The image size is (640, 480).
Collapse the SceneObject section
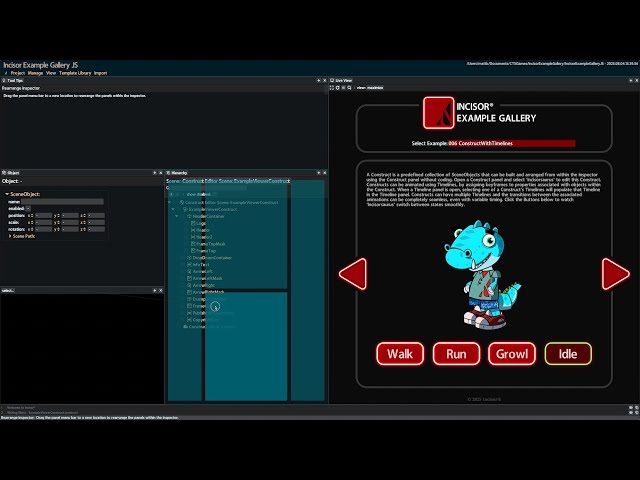[7, 194]
